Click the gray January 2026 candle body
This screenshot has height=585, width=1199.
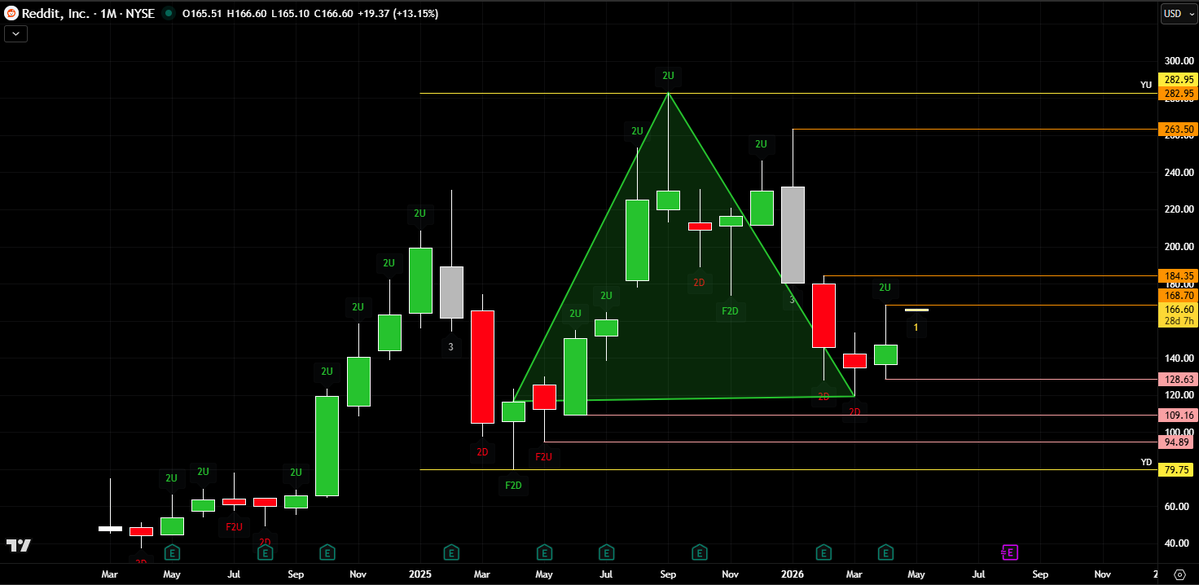click(792, 235)
